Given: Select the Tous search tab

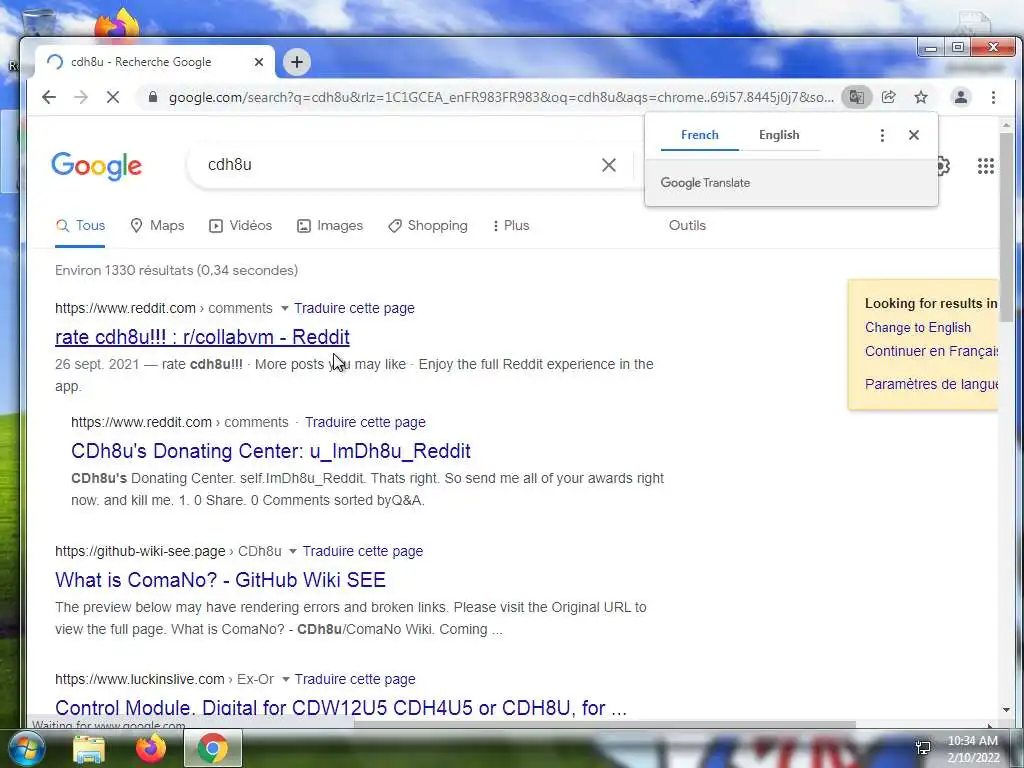Looking at the screenshot, I should point(80,226).
